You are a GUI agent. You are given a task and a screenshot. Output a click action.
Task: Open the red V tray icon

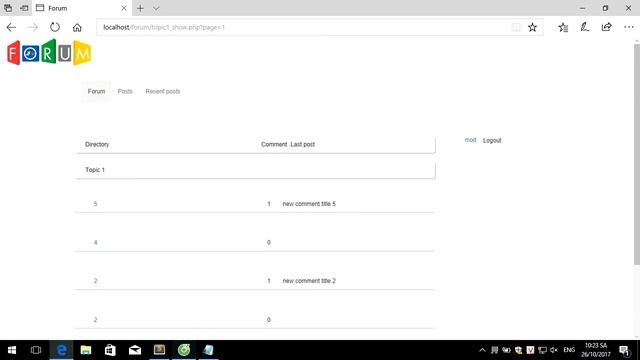530,350
